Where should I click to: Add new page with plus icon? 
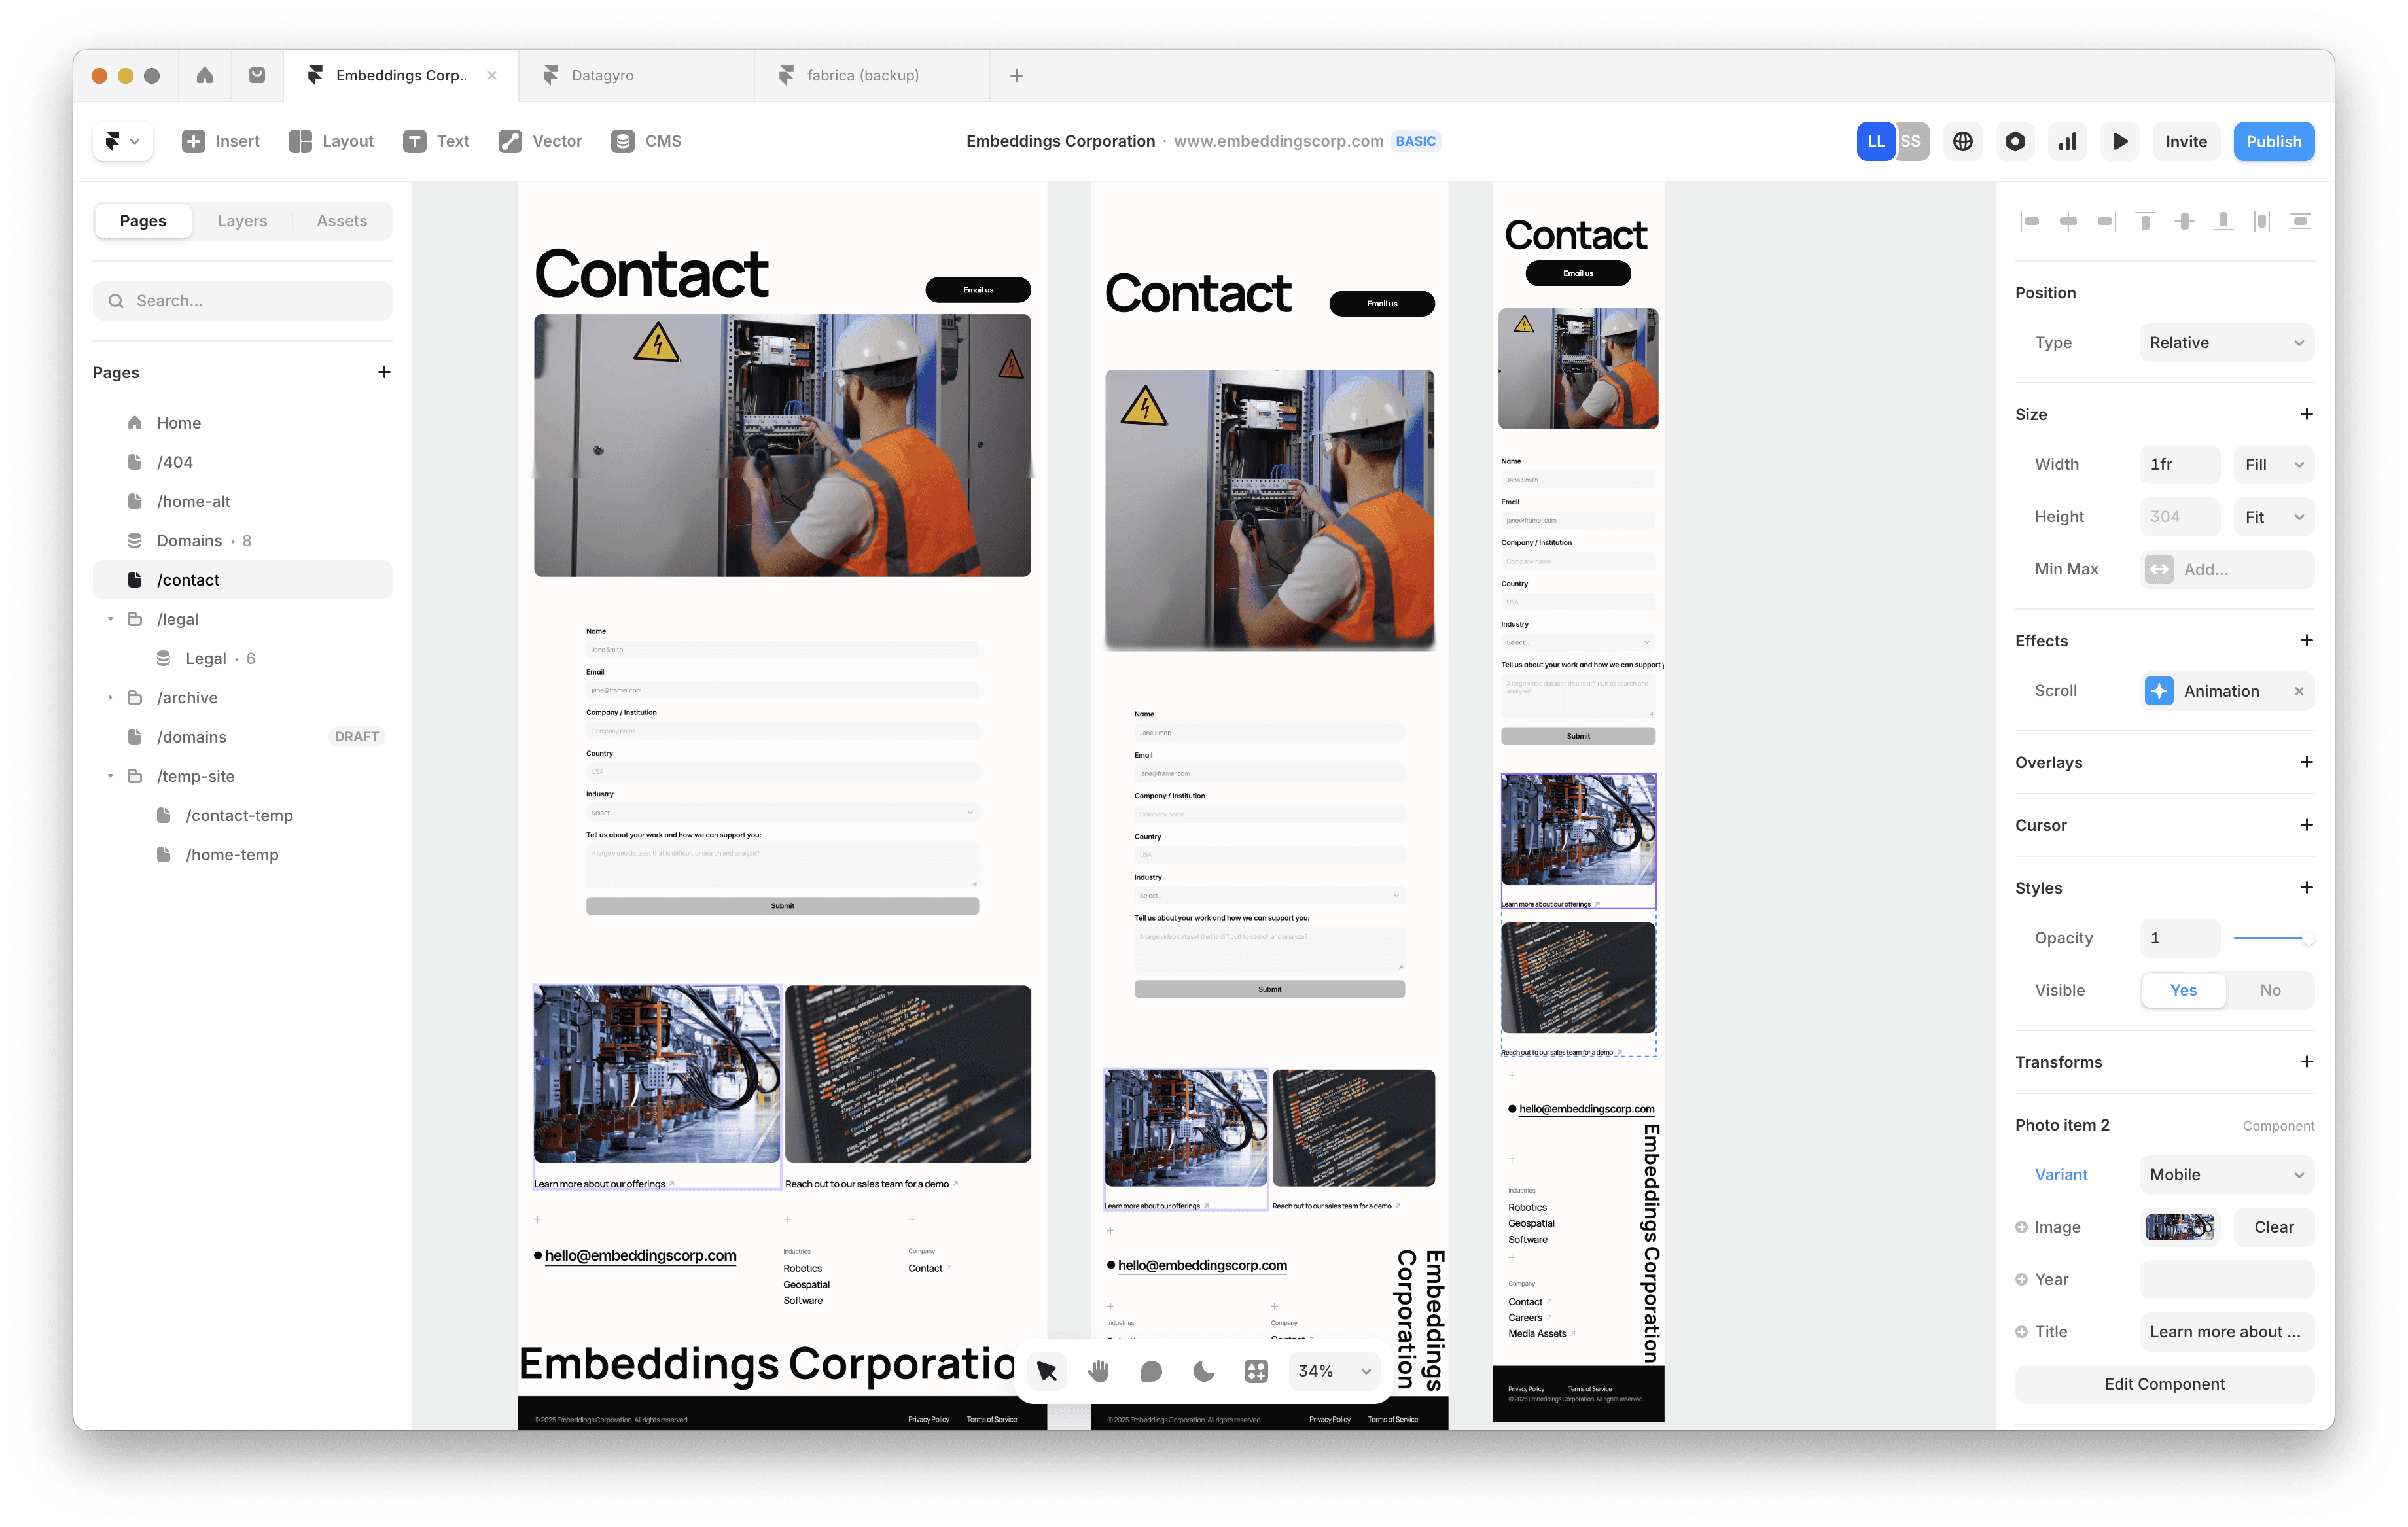point(384,372)
